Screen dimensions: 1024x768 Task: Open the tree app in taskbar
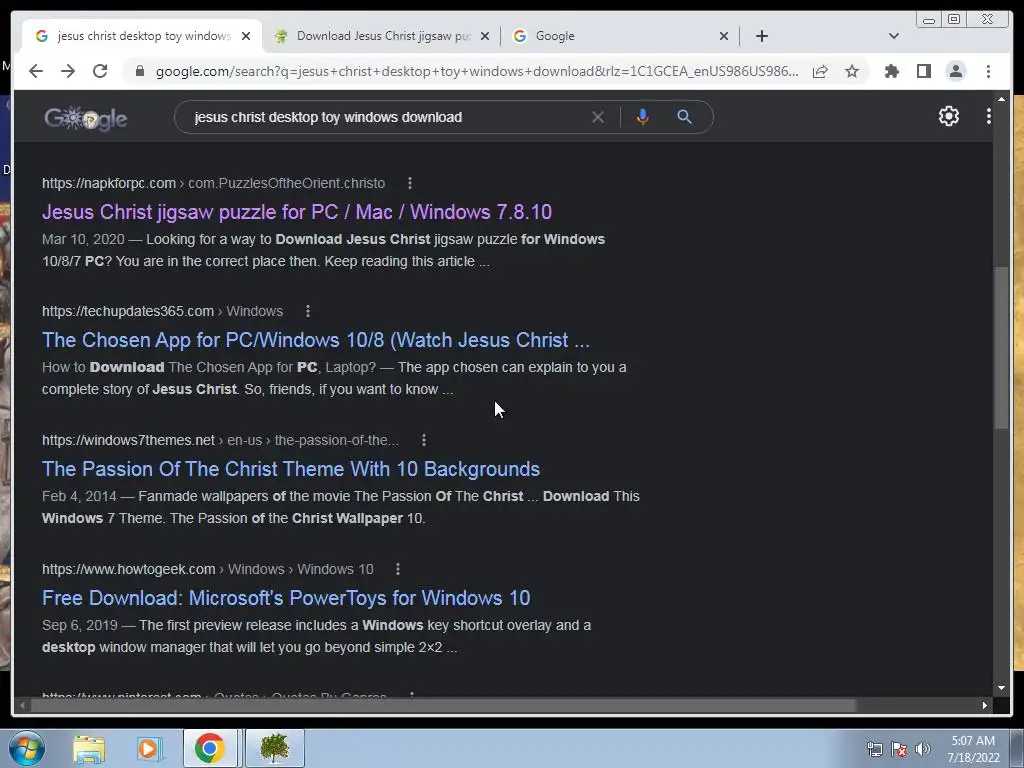[275, 748]
